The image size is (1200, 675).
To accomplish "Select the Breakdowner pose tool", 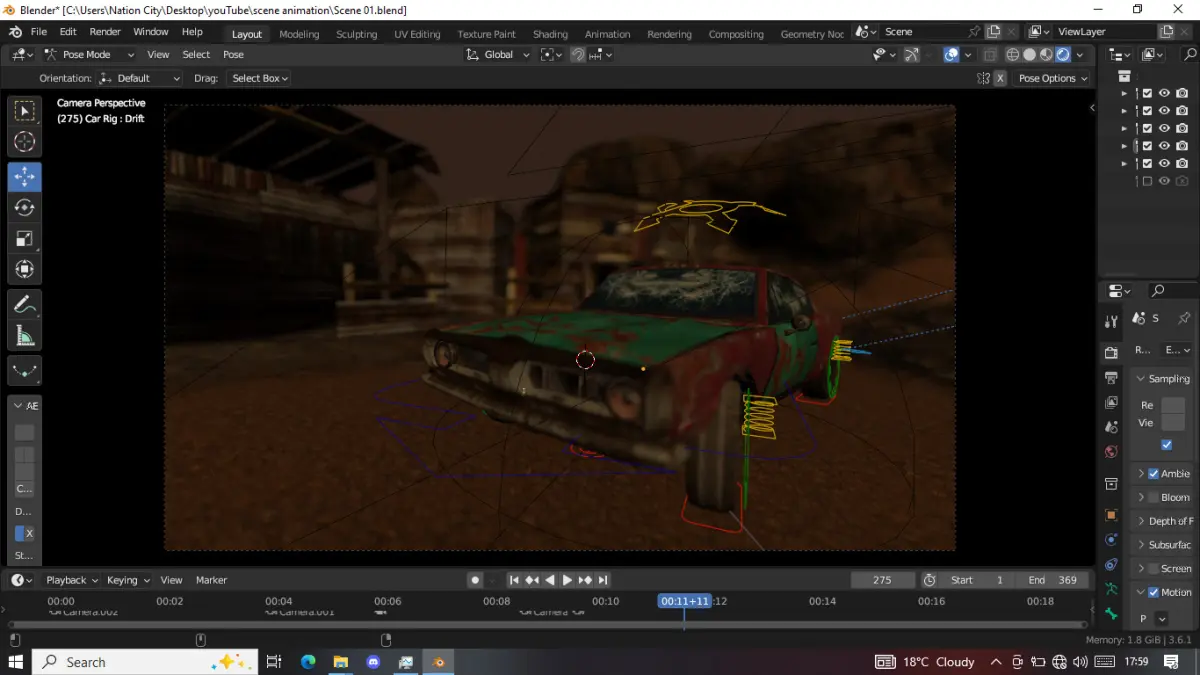I will point(25,370).
